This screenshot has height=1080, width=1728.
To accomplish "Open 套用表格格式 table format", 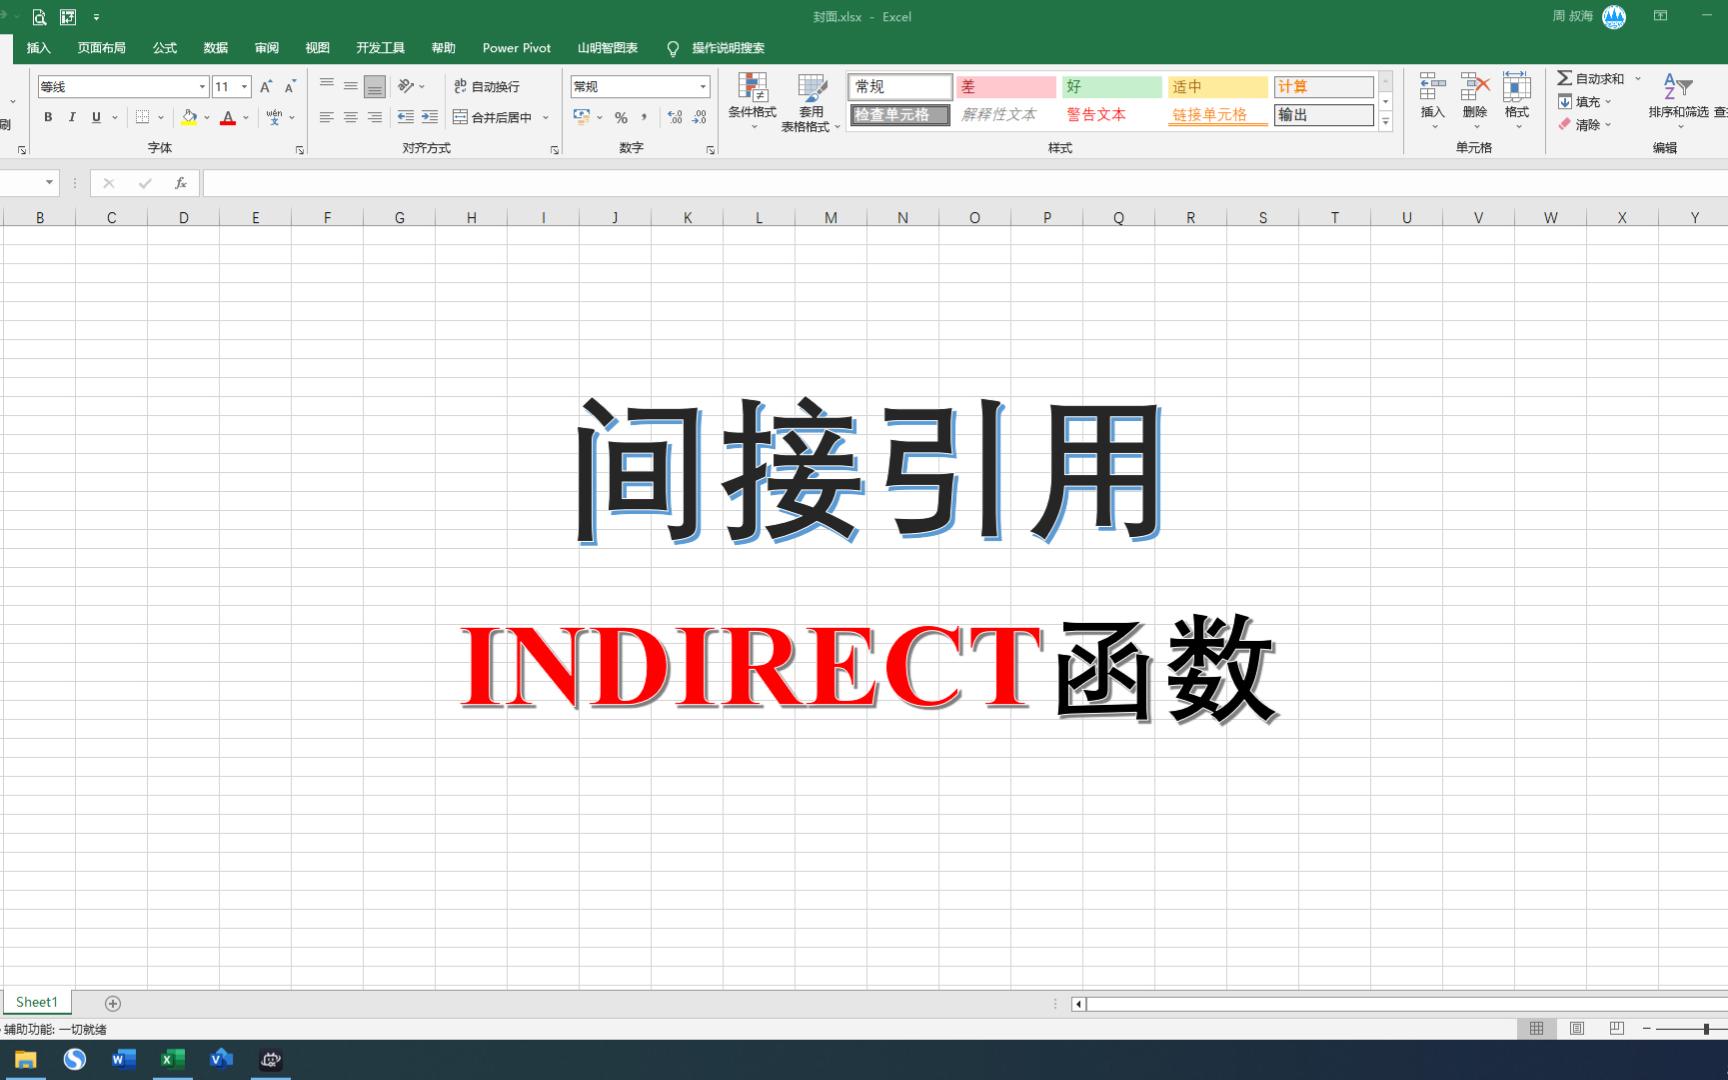I will point(811,102).
